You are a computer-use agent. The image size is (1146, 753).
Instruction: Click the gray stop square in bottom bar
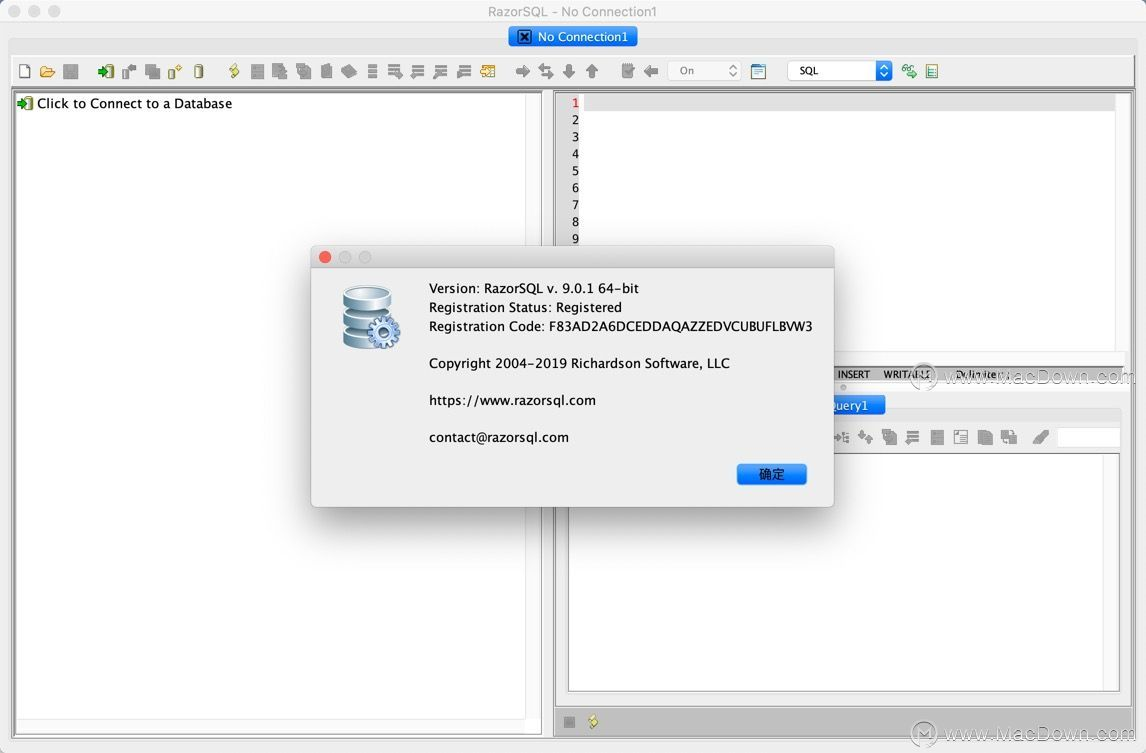pyautogui.click(x=569, y=722)
